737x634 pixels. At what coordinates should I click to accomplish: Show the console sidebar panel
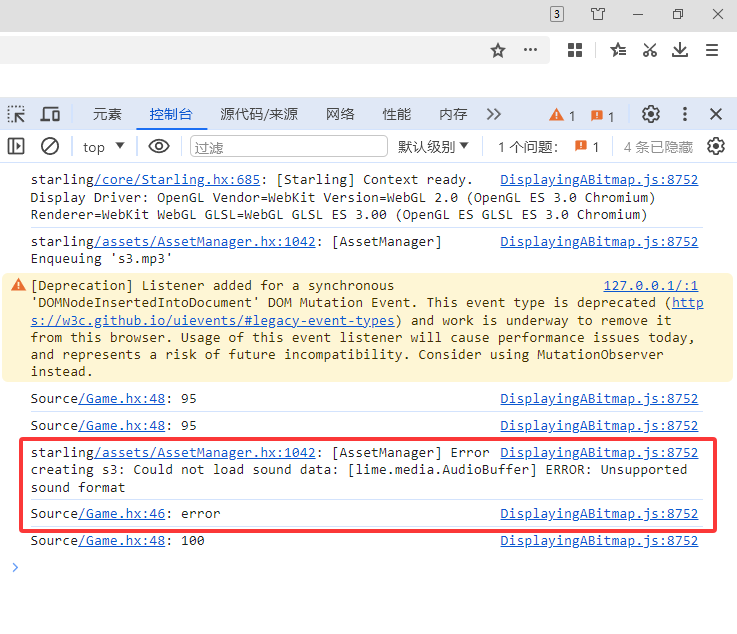pos(16,146)
